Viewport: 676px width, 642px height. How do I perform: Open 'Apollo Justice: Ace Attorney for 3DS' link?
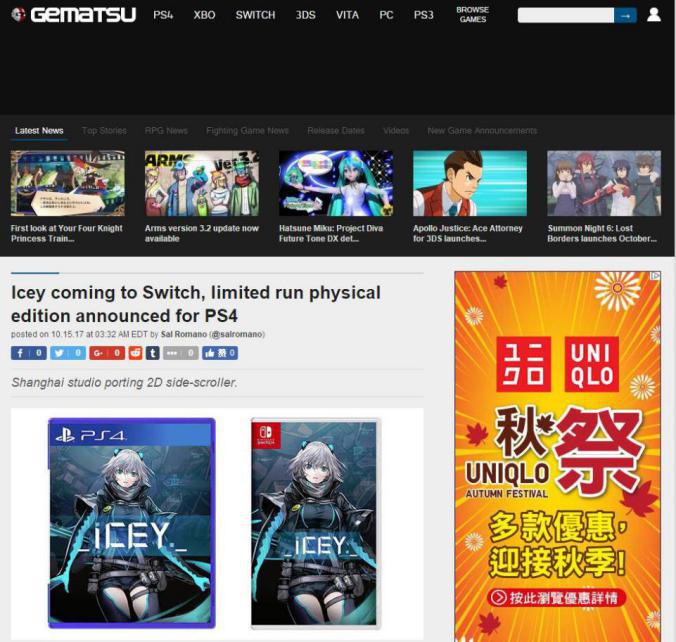[468, 233]
